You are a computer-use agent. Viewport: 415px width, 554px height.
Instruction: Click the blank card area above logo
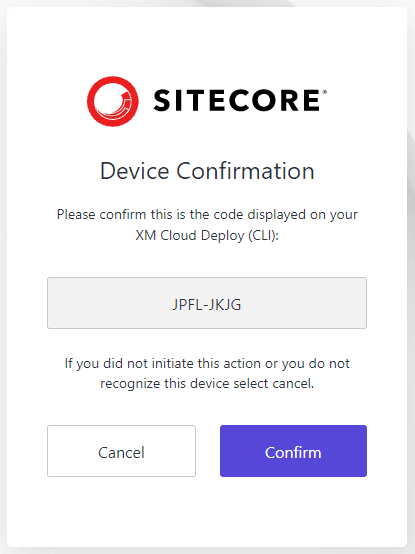[x=207, y=39]
